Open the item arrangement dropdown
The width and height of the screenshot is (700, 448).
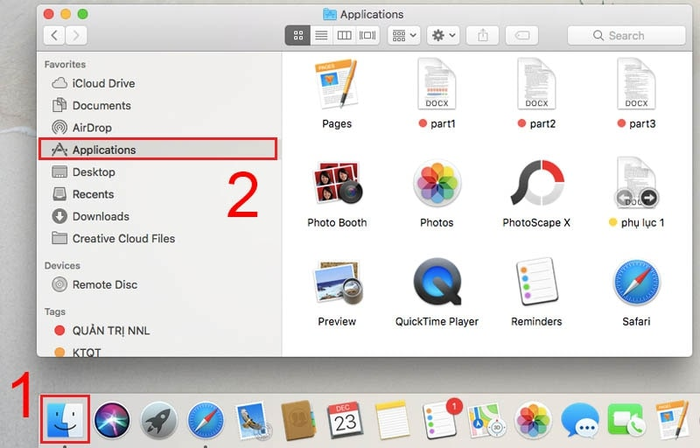[x=404, y=35]
